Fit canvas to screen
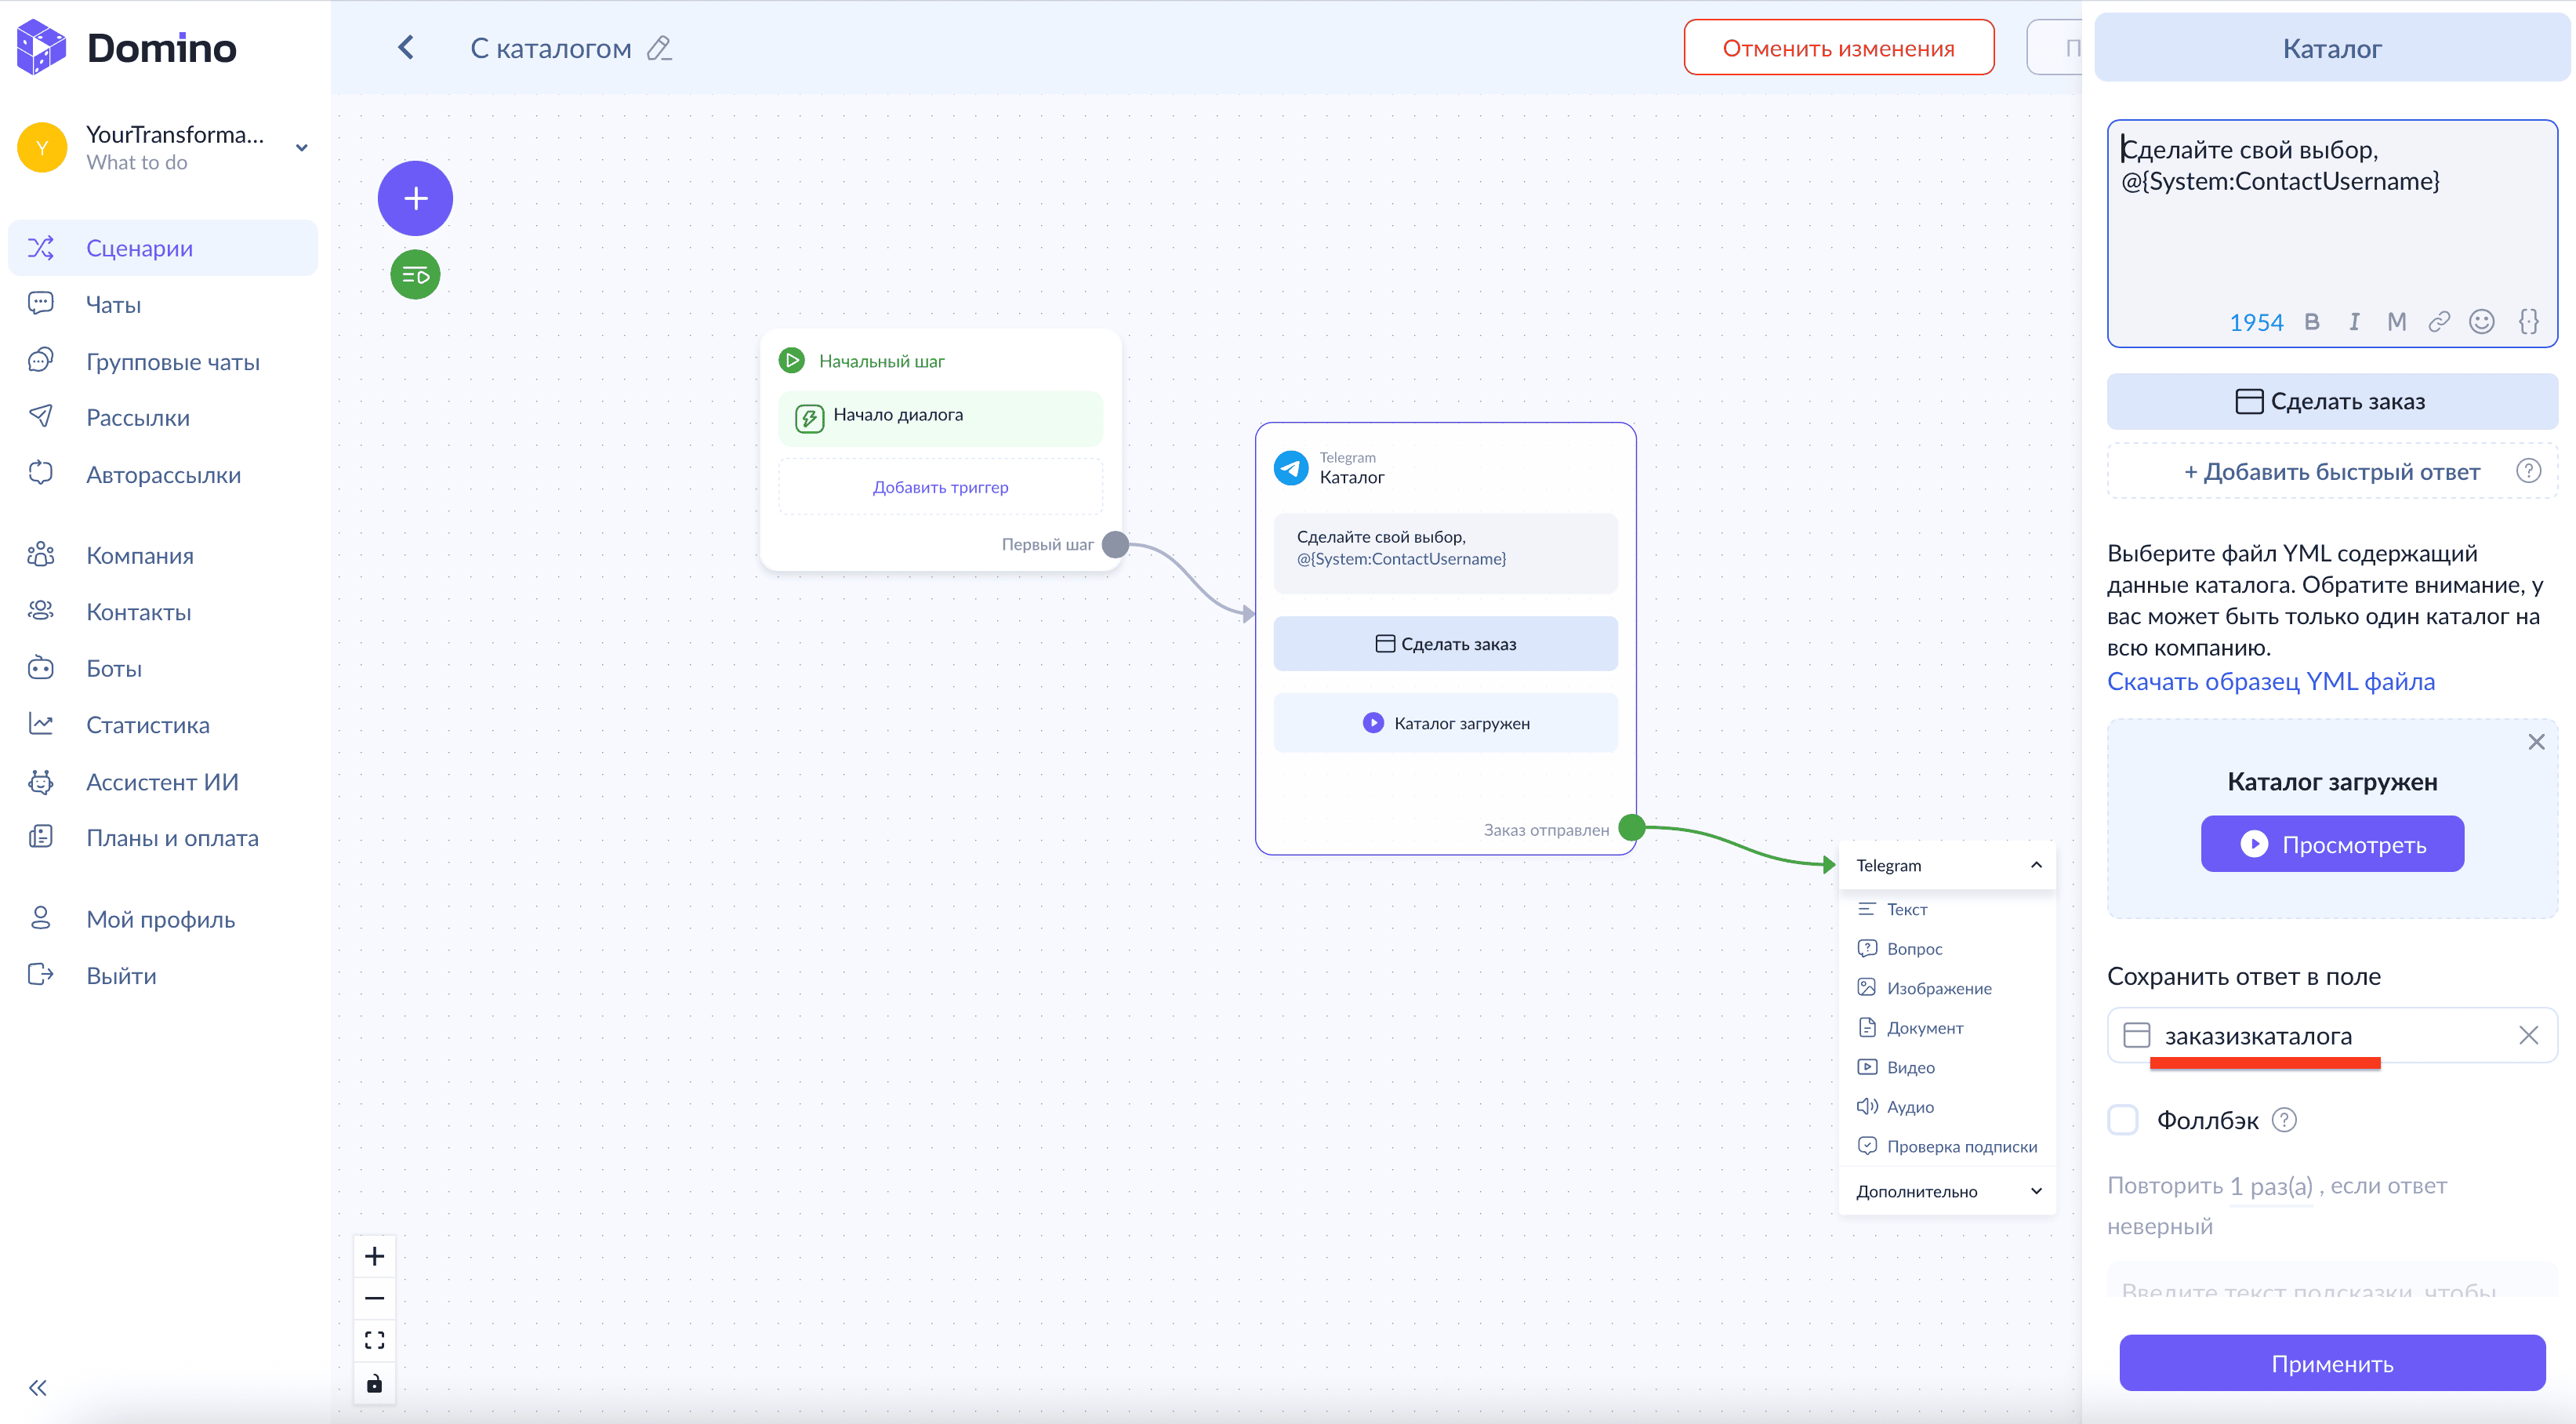This screenshot has width=2576, height=1424. click(x=374, y=1340)
